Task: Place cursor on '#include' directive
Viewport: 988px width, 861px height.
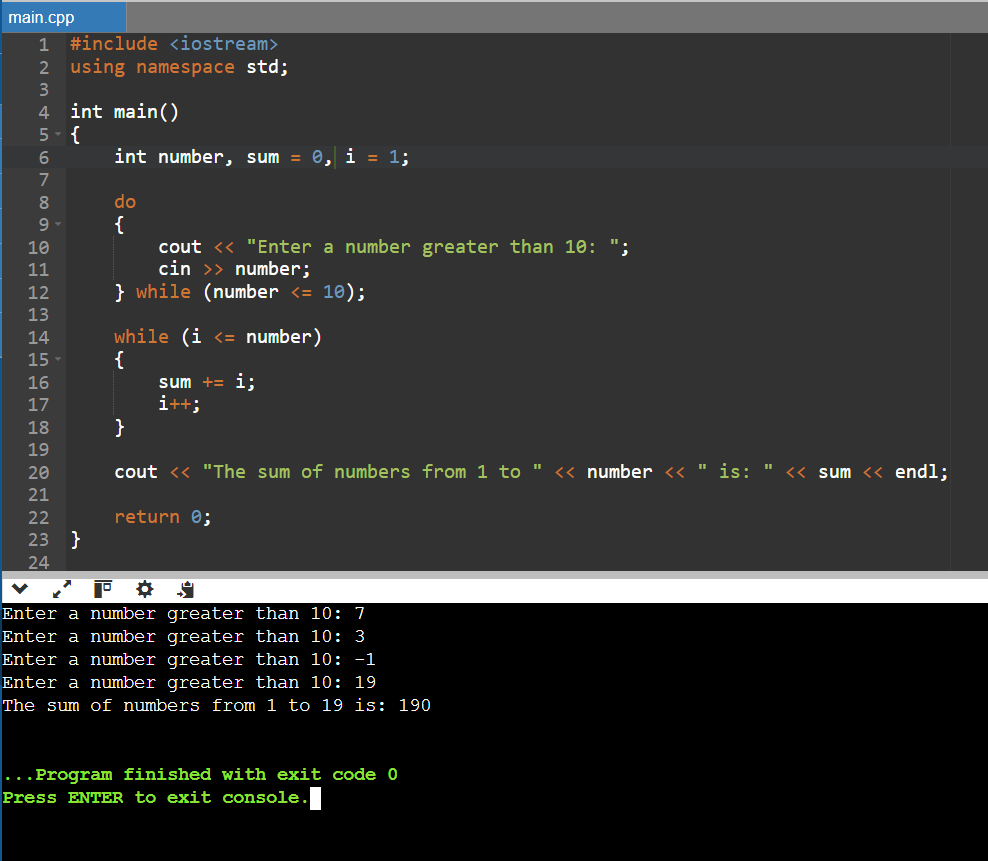Action: coord(114,44)
